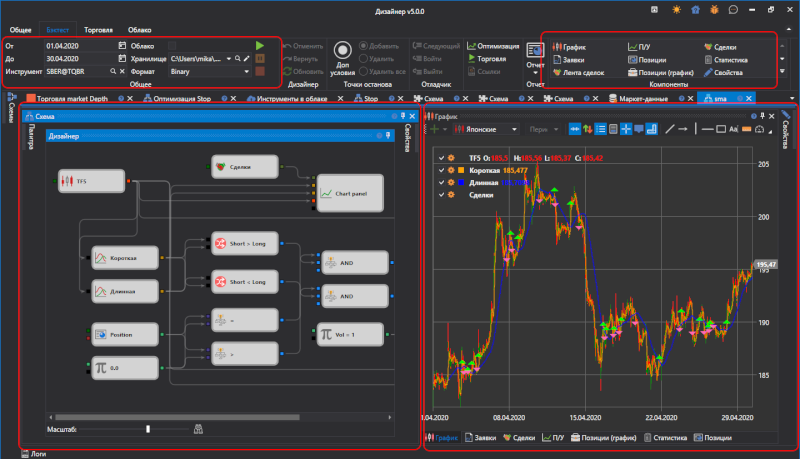Viewport: 800px width, 459px height.
Task: Uncheck Короткая series visibility checkbox
Action: tap(441, 170)
